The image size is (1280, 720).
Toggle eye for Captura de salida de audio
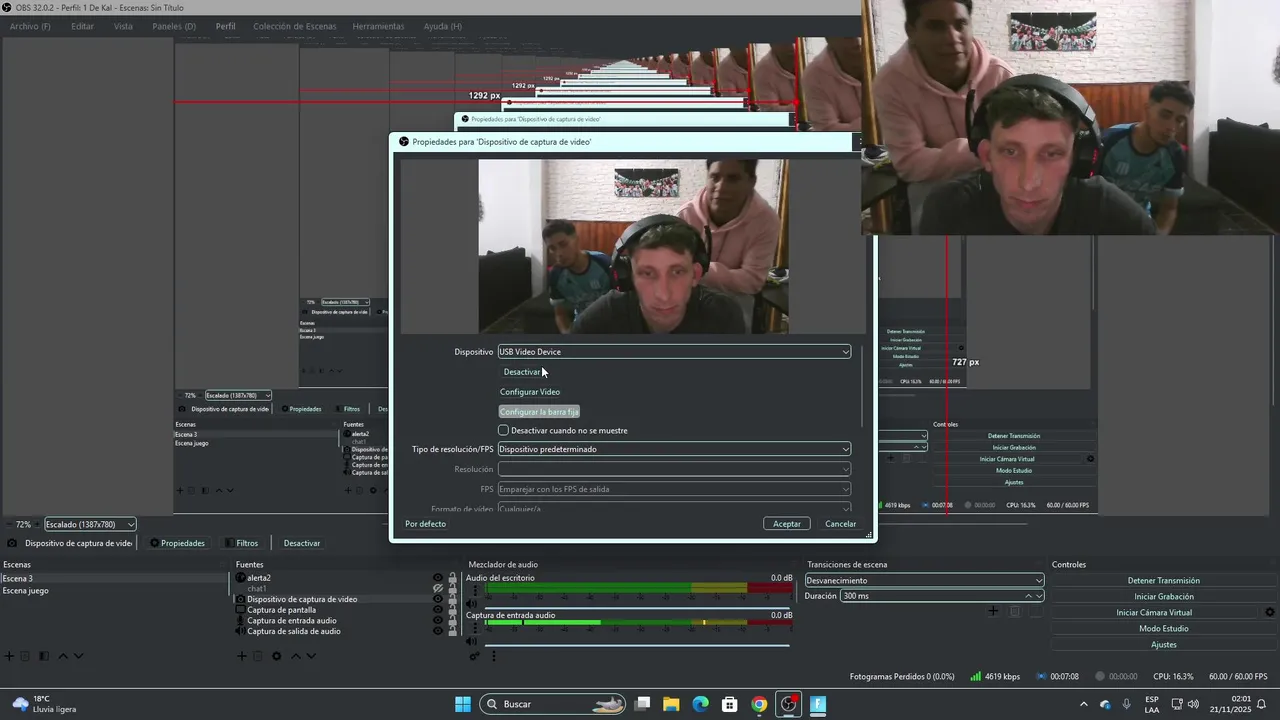437,631
